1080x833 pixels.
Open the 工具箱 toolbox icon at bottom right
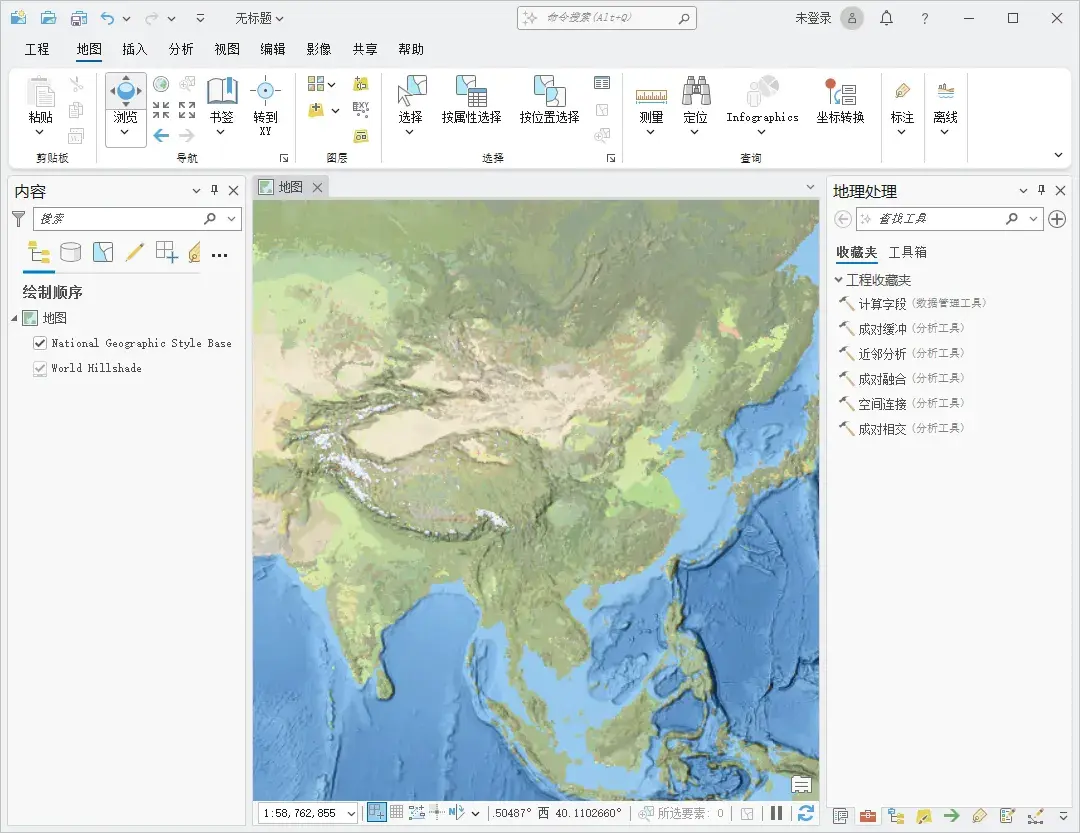pyautogui.click(x=868, y=816)
